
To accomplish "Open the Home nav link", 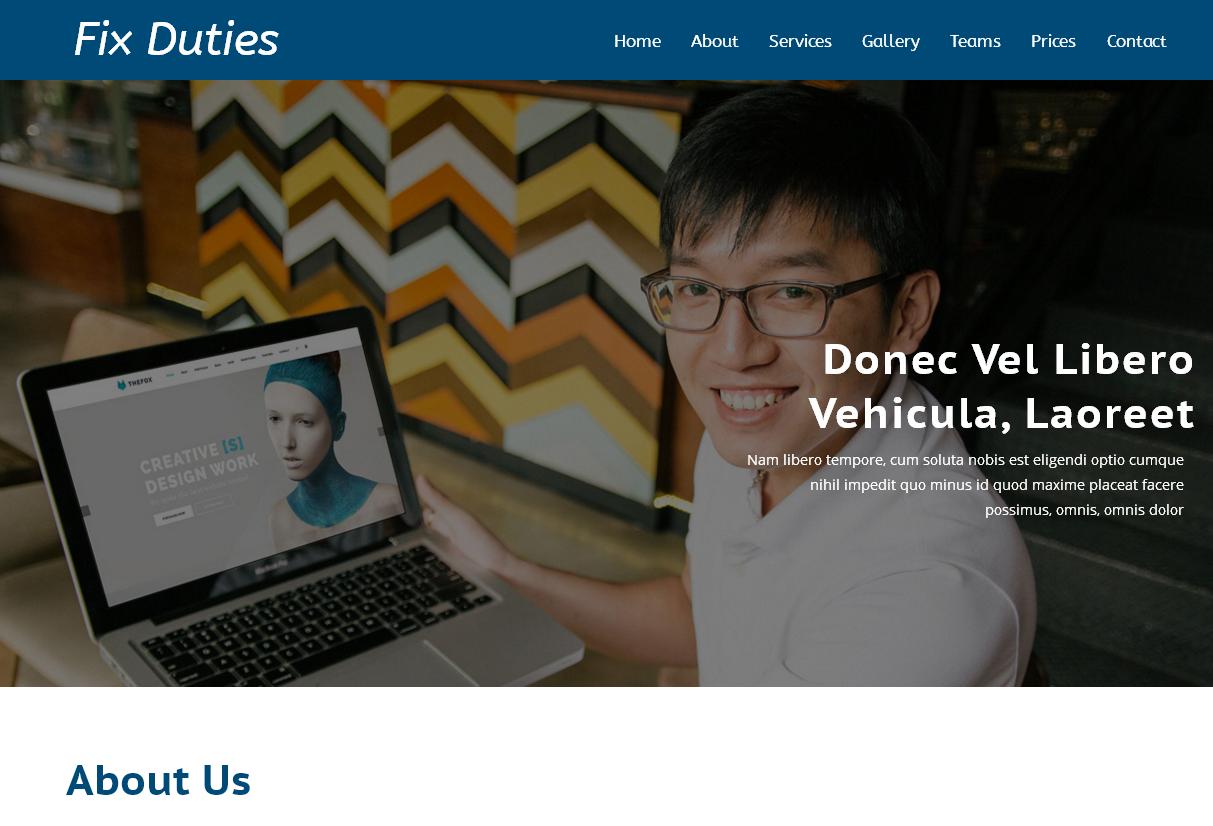I will point(637,41).
